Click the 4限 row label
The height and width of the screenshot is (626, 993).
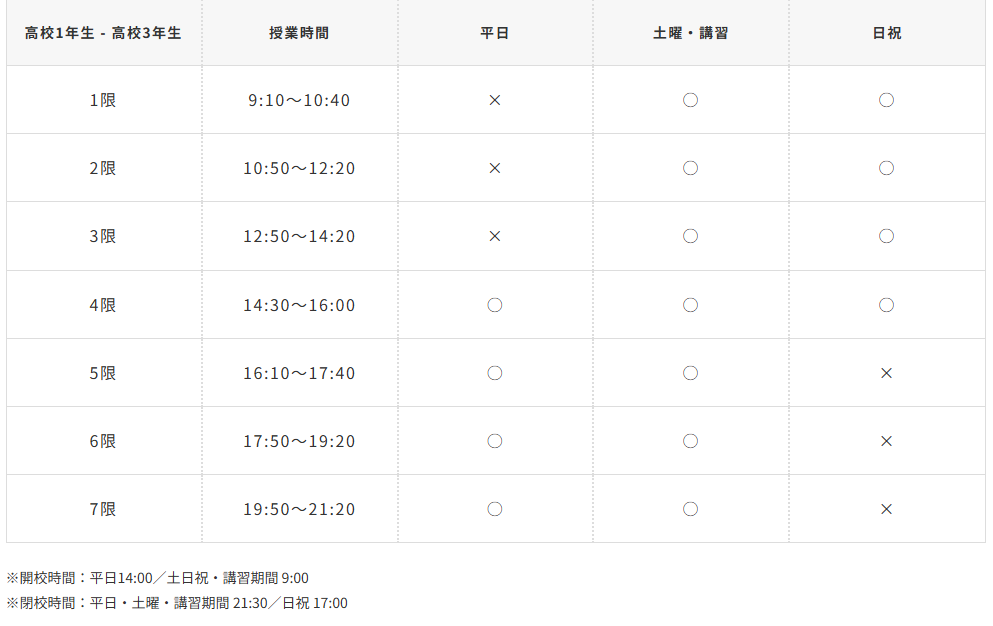103,305
